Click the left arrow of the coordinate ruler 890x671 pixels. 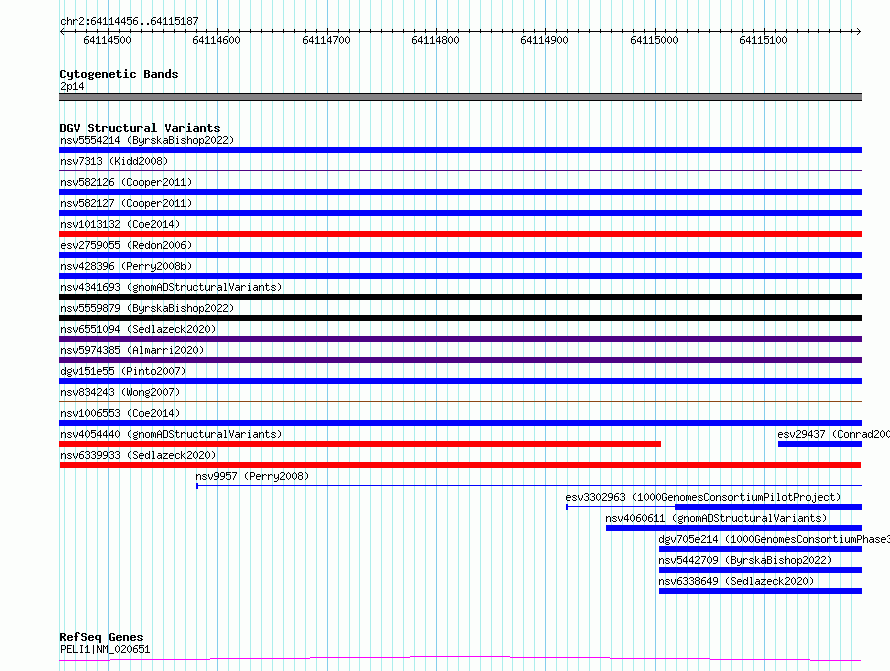point(62,32)
